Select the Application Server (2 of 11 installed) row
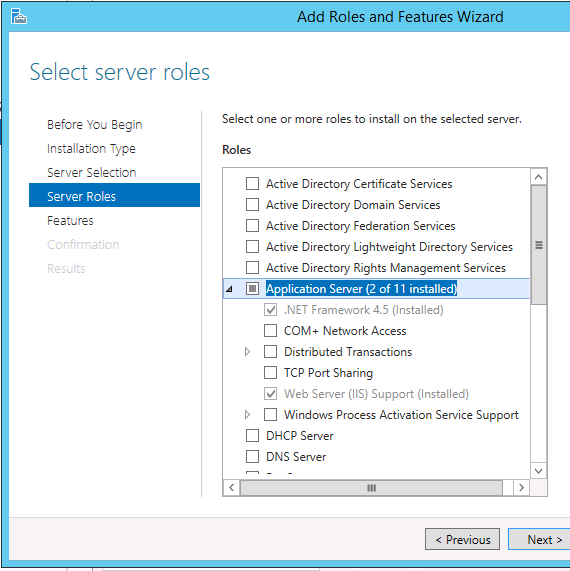Screen dimensions: 570x571 376,288
